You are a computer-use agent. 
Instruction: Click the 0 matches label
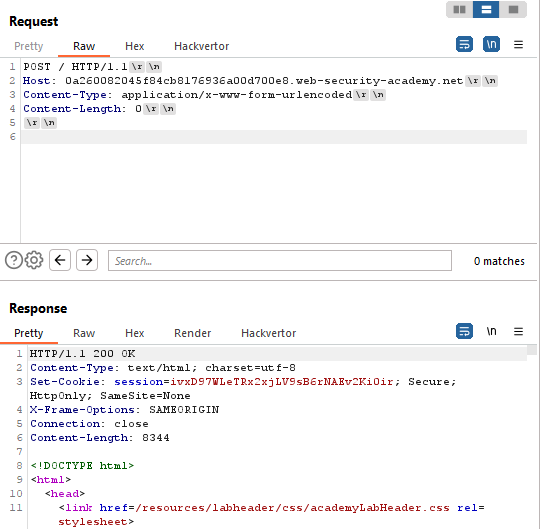pyautogui.click(x=499, y=261)
